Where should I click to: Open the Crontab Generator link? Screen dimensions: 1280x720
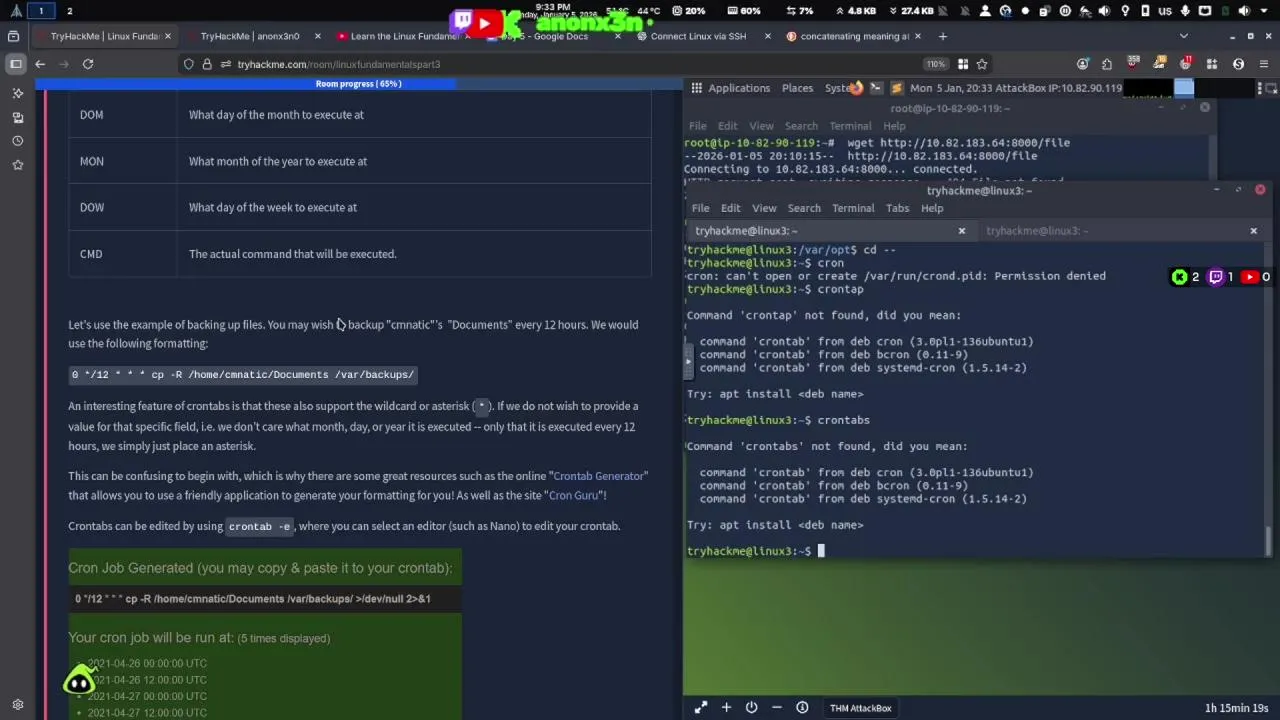point(599,476)
